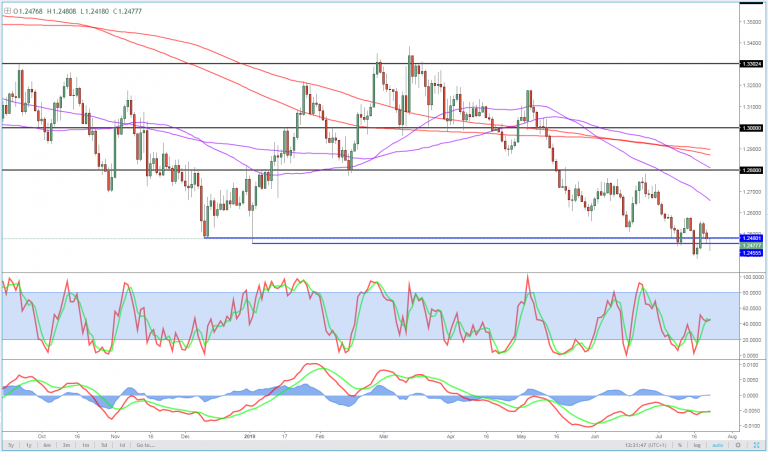Viewport: 768px width, 452px height.
Task: Select the 3m time range
Action: pos(67,445)
